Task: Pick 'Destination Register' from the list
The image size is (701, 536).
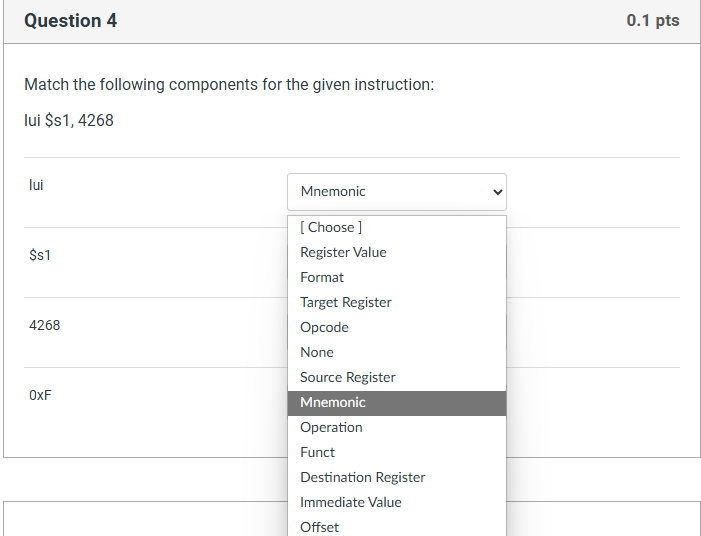Action: (397, 478)
